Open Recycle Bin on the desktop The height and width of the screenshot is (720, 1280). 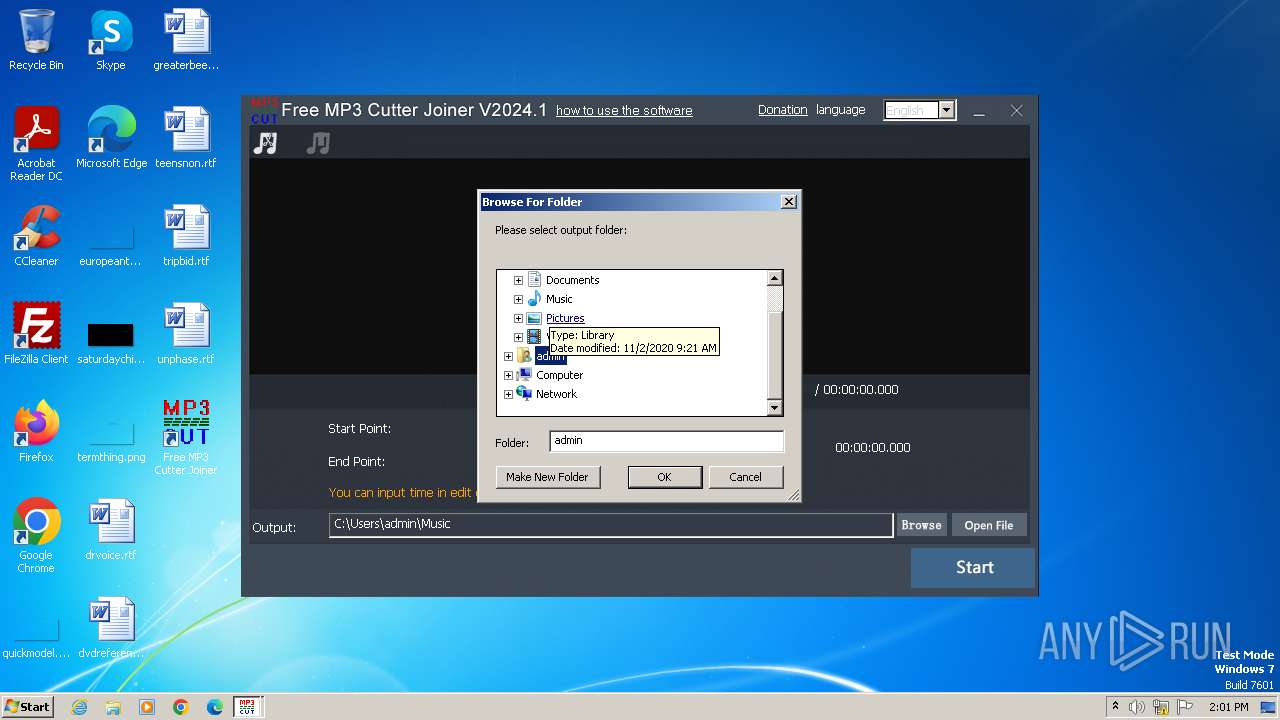[36, 41]
